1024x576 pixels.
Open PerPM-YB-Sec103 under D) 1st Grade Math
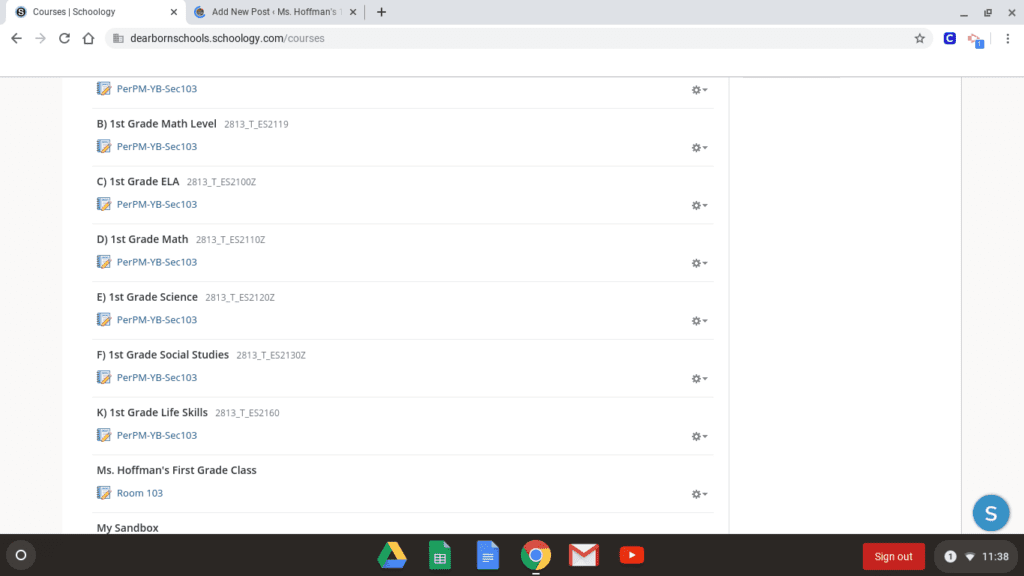click(x=157, y=262)
